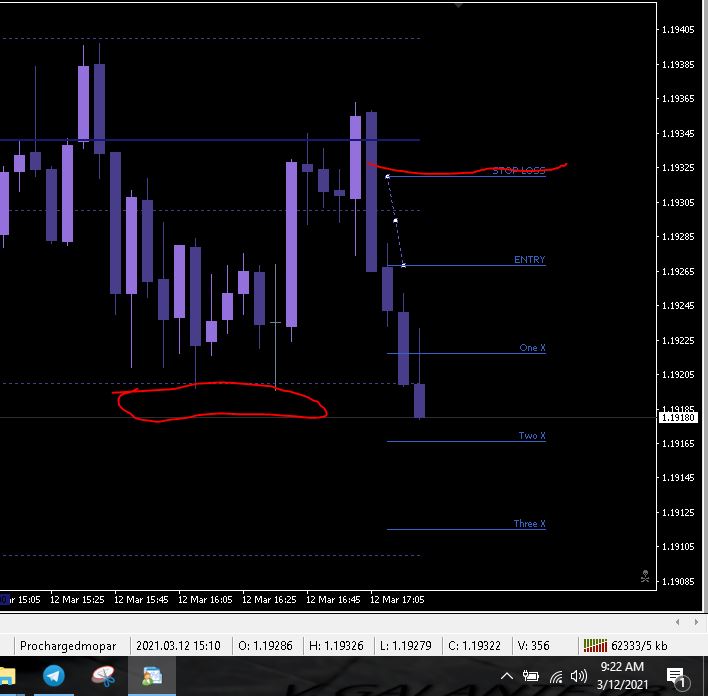
Task: Click the 1.19085 price axis label
Action: click(x=678, y=581)
